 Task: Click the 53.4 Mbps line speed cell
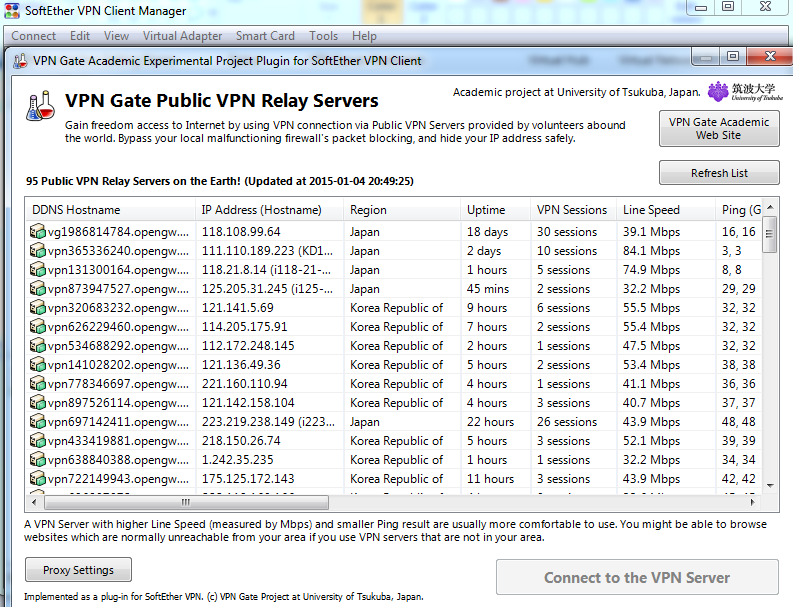pos(651,365)
